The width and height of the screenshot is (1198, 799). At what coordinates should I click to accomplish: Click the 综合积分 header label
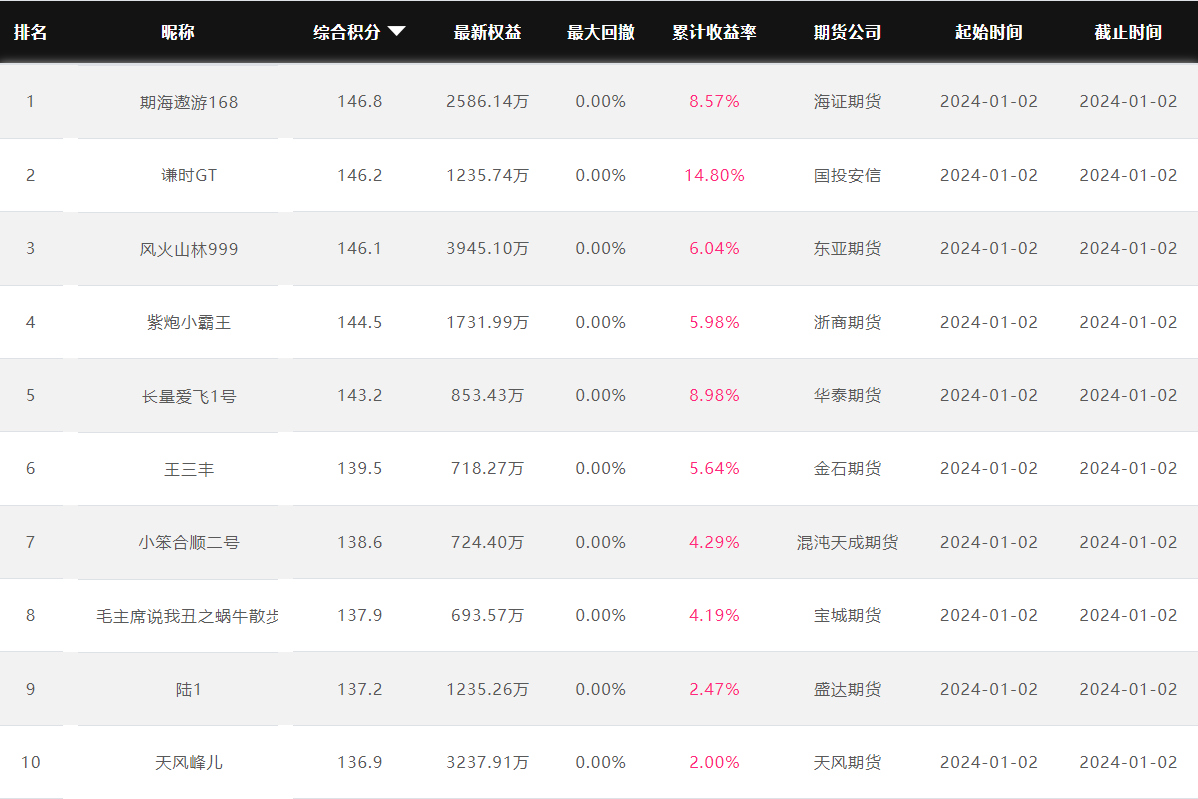pyautogui.click(x=346, y=32)
